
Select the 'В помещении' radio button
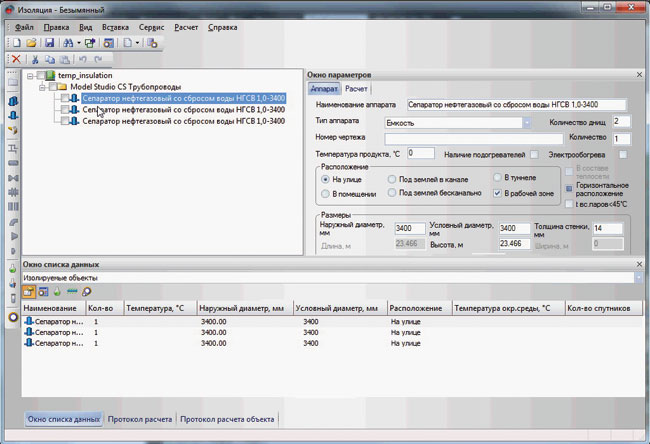pos(324,192)
